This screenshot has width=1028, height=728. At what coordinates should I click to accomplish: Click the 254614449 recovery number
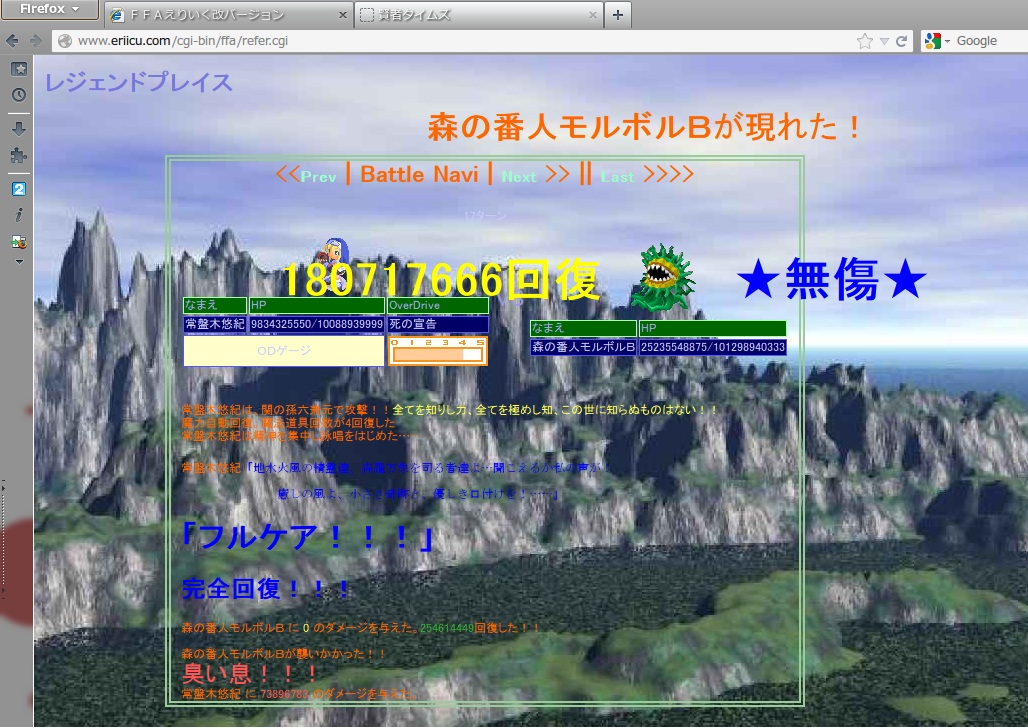[x=447, y=628]
